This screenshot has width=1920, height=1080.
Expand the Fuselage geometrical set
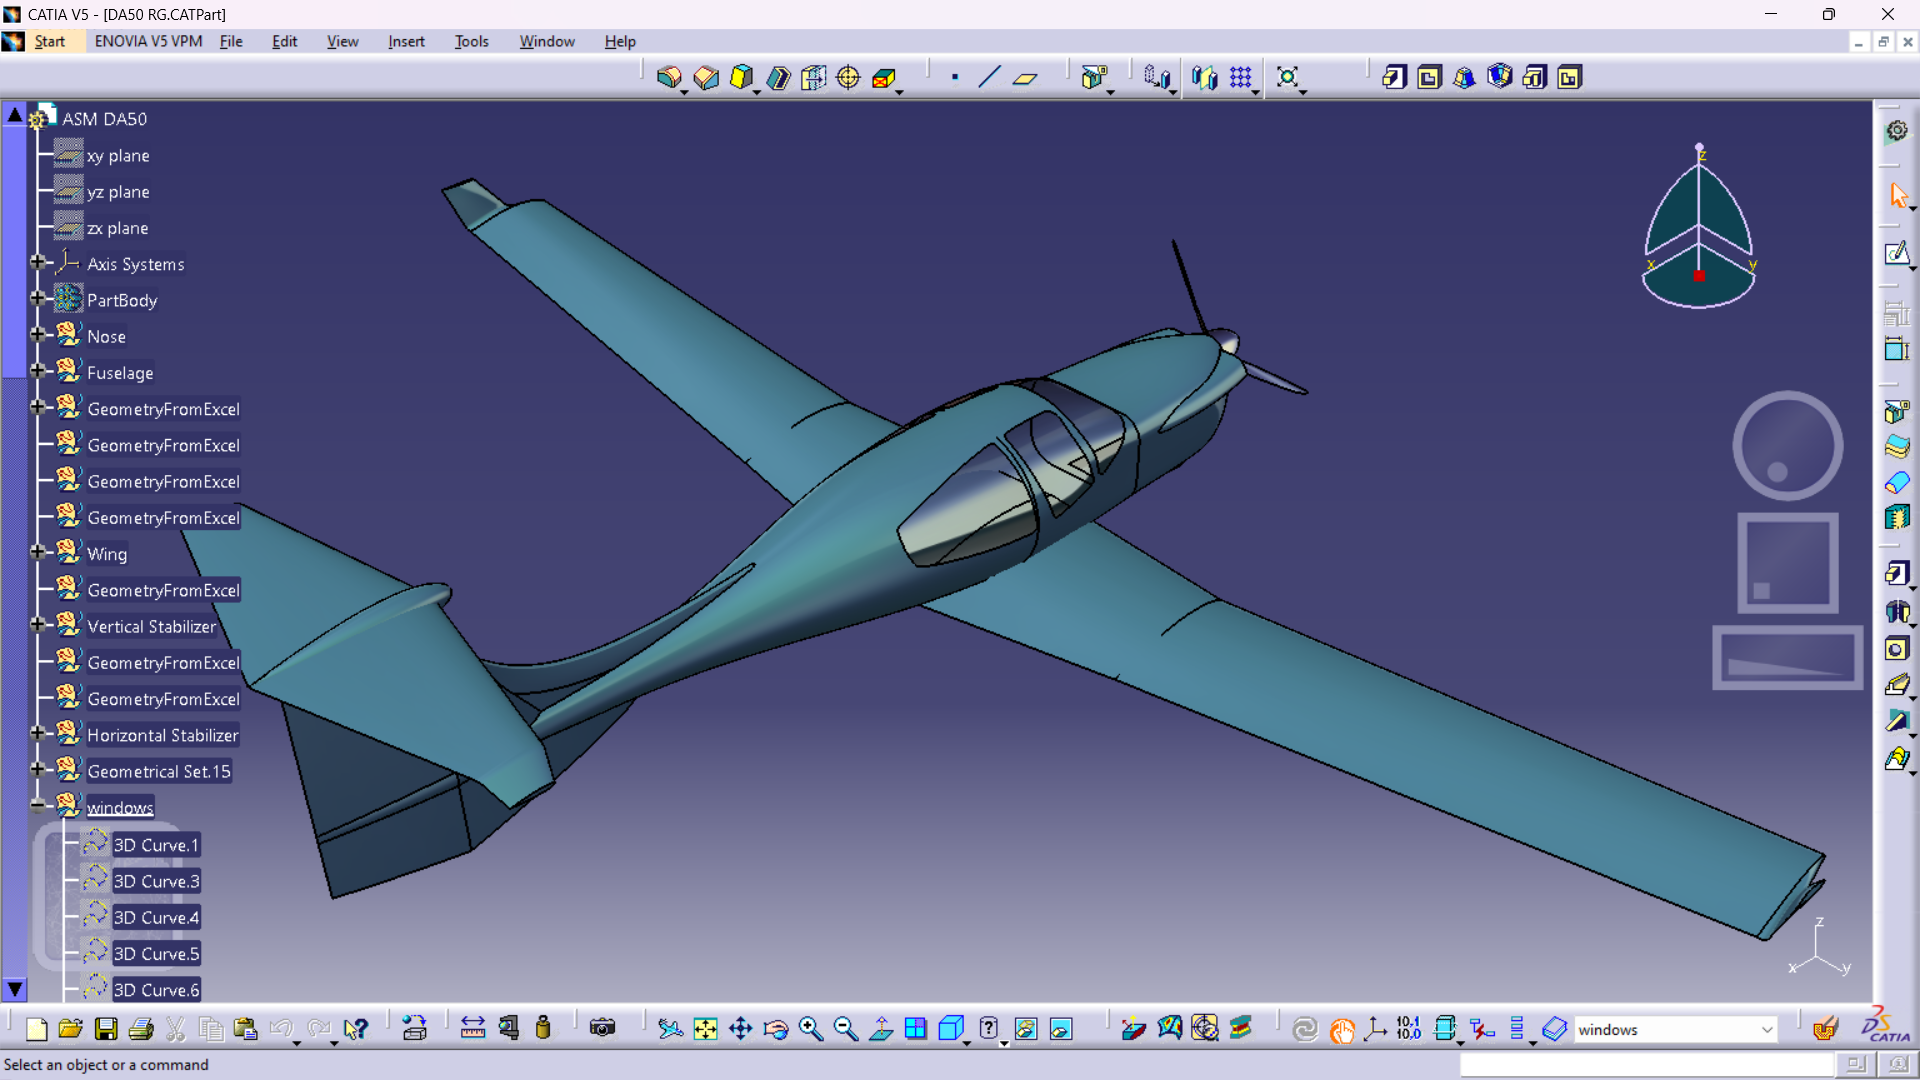pyautogui.click(x=38, y=371)
